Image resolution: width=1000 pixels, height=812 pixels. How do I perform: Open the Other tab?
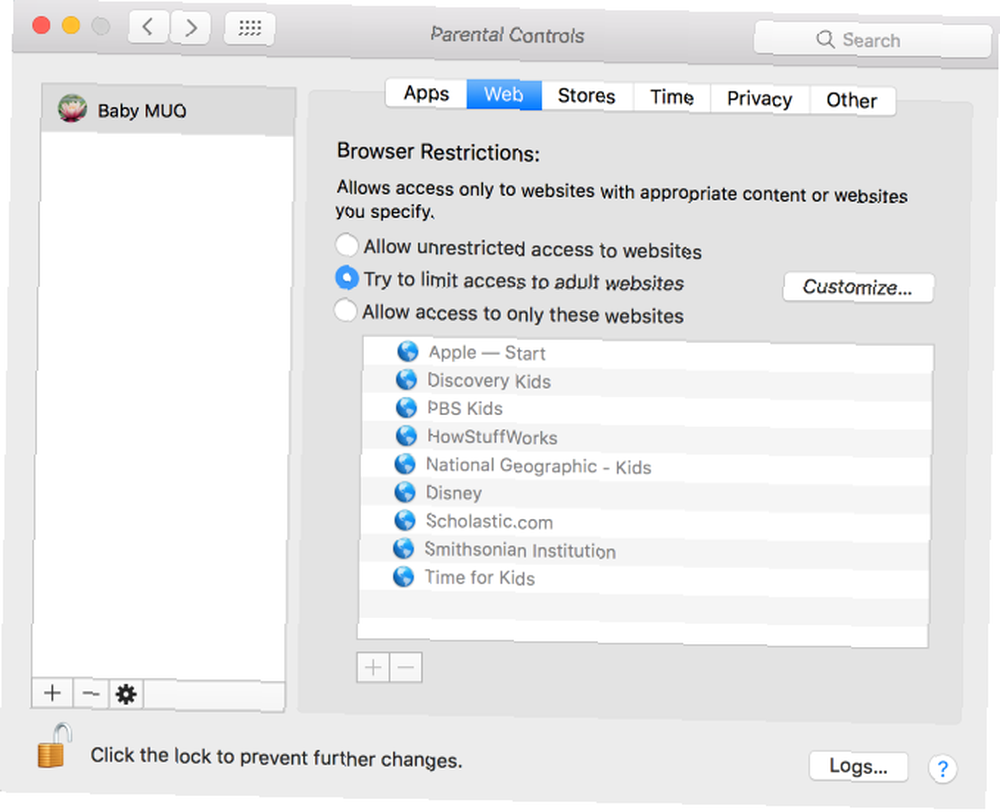pos(852,100)
